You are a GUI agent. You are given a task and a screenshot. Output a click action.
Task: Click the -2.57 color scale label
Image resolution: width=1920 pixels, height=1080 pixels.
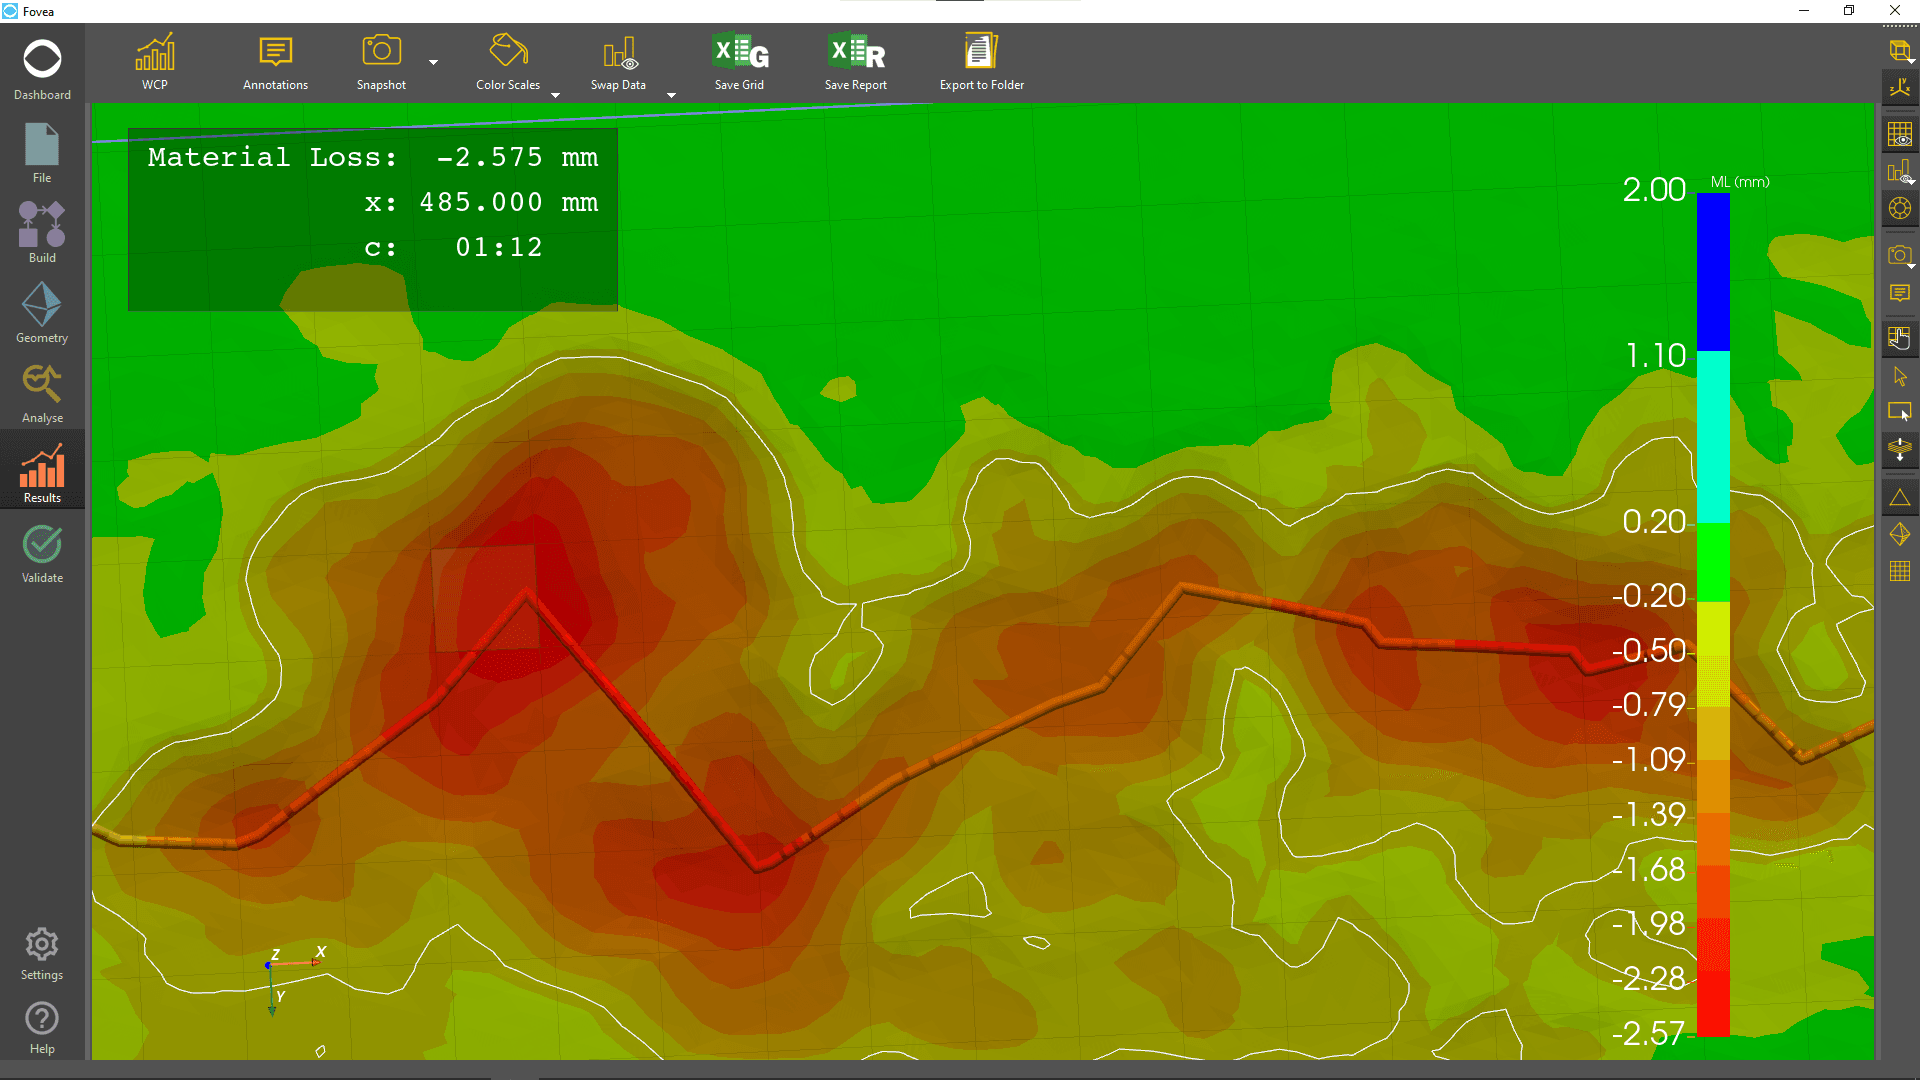click(x=1649, y=1033)
